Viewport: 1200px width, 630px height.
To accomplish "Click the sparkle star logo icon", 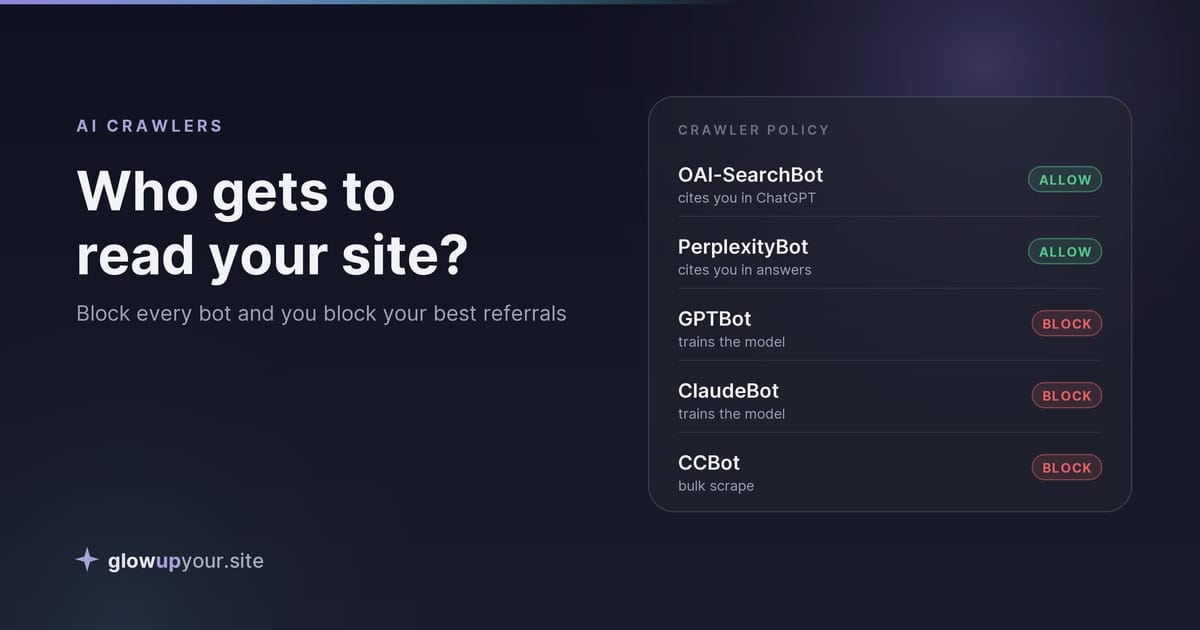I will (87, 560).
